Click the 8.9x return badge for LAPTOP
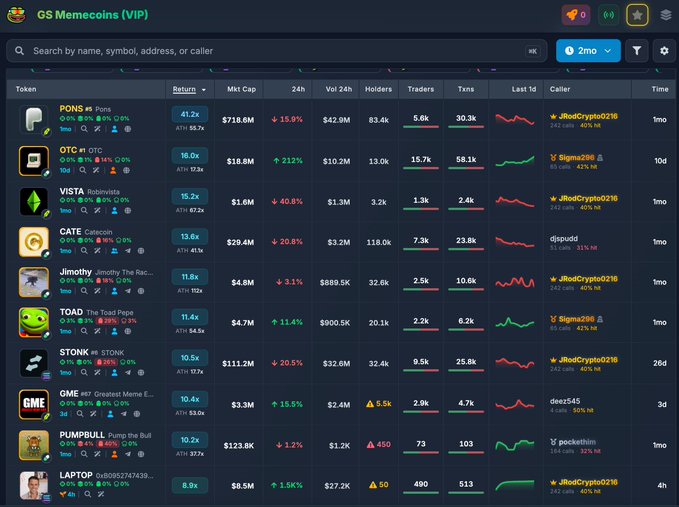This screenshot has height=507, width=679. 190,485
